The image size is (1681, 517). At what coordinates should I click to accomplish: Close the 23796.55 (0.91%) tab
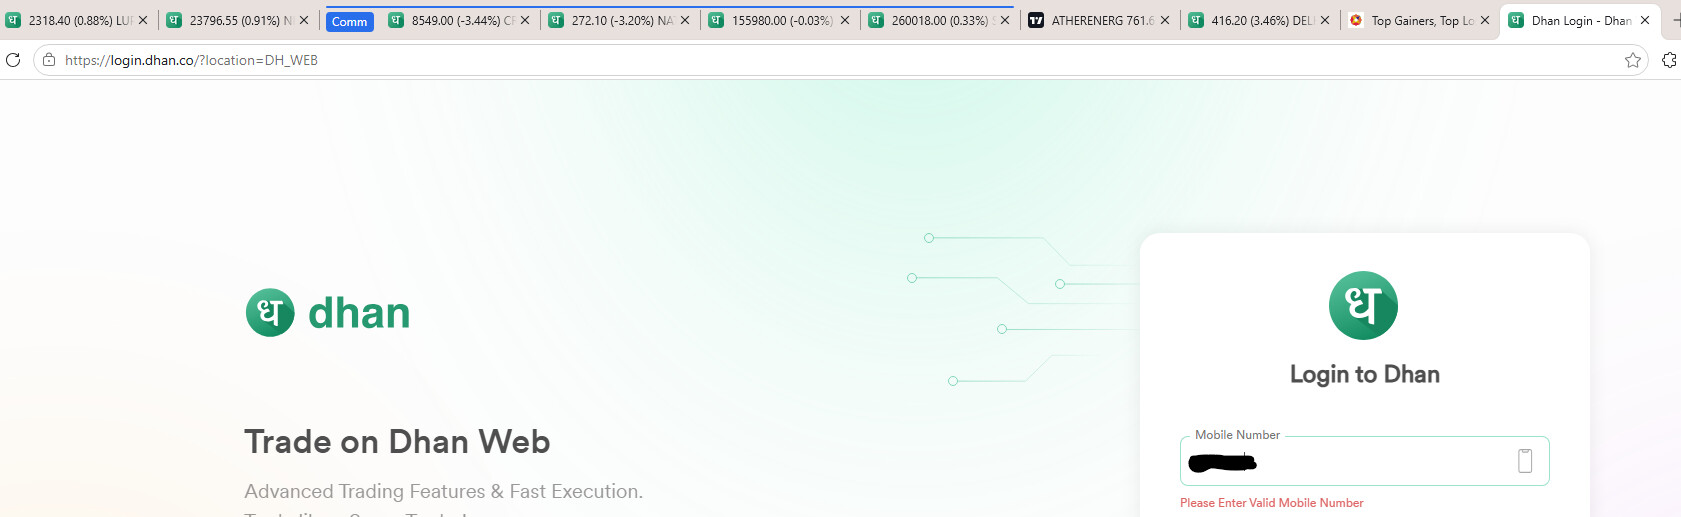(x=304, y=20)
